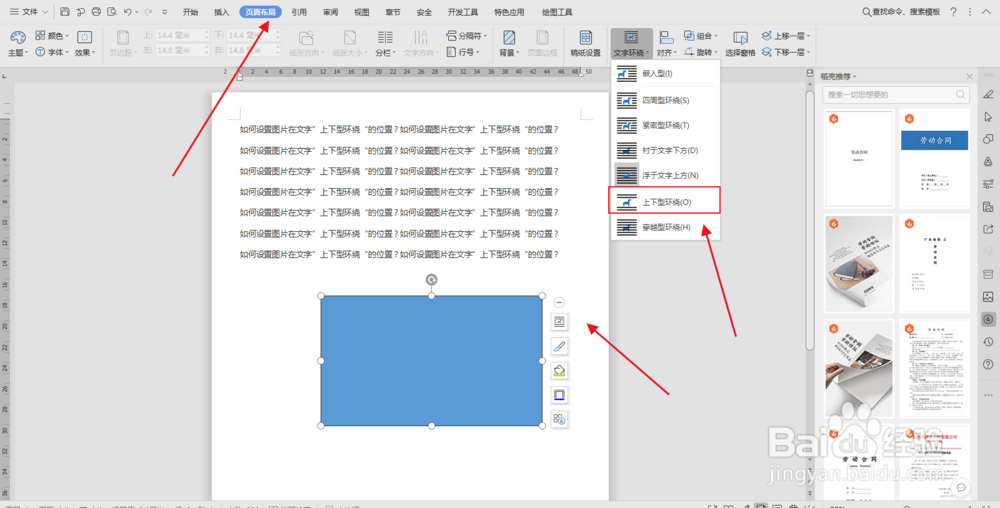Switch to the 插入 tab
Viewport: 1000px width, 508px height.
[x=222, y=11]
